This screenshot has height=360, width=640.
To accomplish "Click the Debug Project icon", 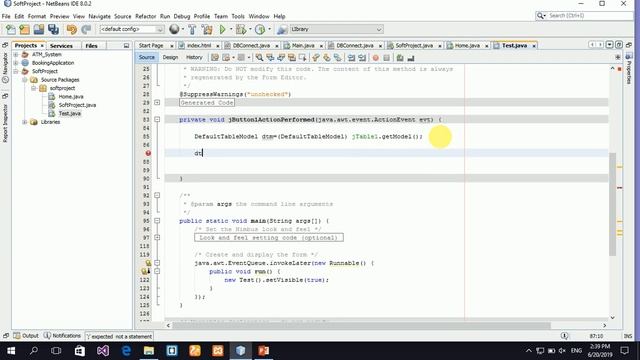I will pyautogui.click(x=241, y=29).
